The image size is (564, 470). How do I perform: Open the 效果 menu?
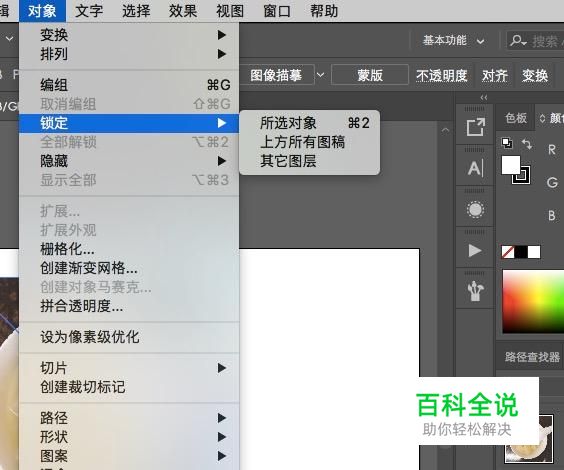click(x=183, y=11)
